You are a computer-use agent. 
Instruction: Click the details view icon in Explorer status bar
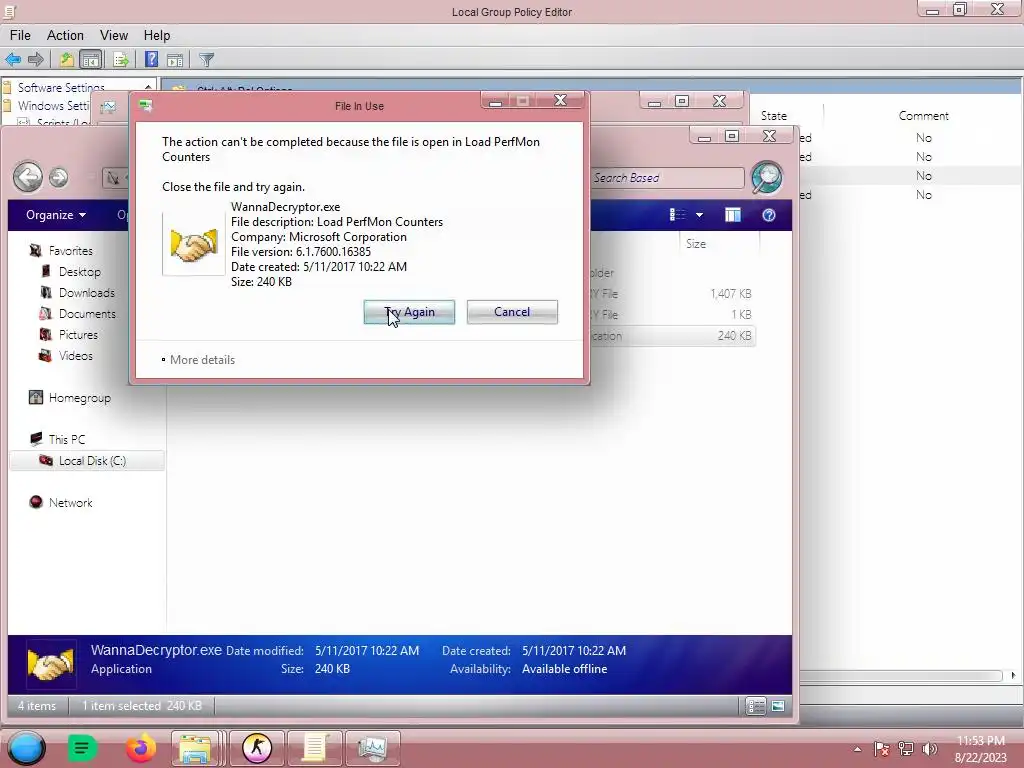[756, 706]
